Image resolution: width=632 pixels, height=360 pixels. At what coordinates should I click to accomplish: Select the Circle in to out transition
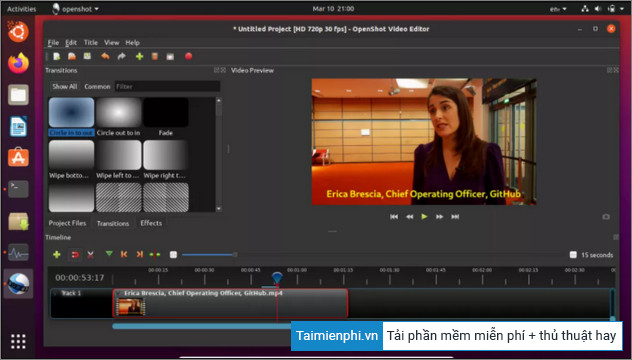pyautogui.click(x=71, y=117)
